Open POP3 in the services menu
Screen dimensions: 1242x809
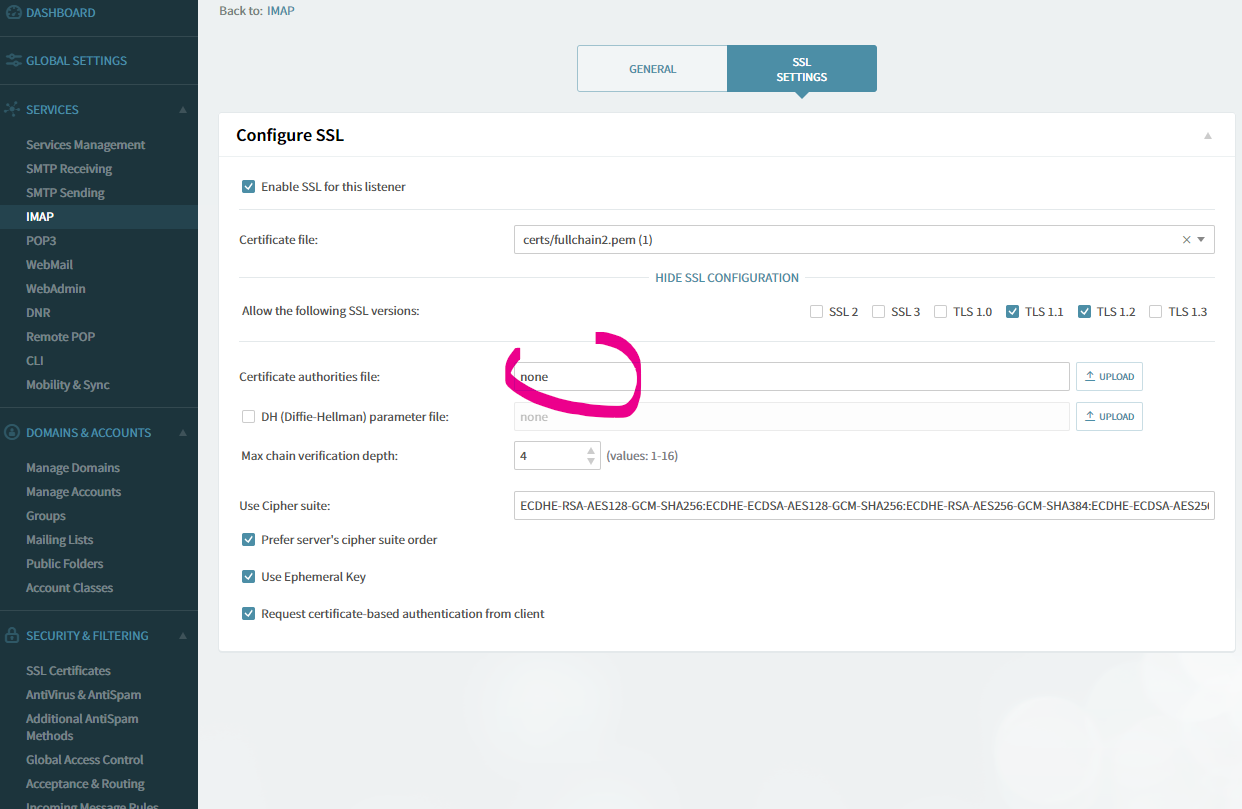coord(41,241)
